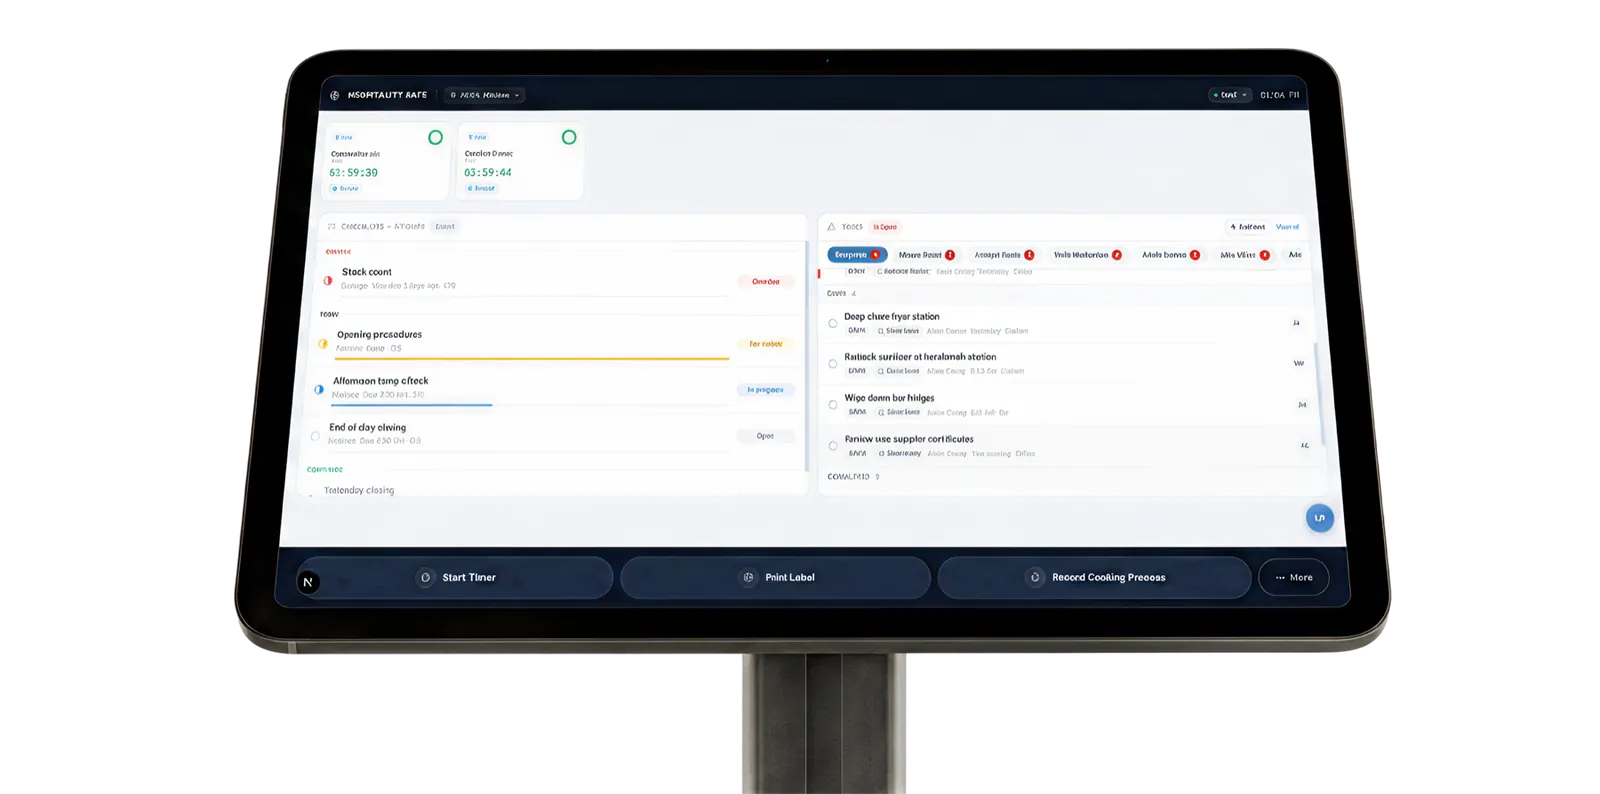Click the Start Timer button
Screen dimensions: 1600x794
tap(456, 578)
